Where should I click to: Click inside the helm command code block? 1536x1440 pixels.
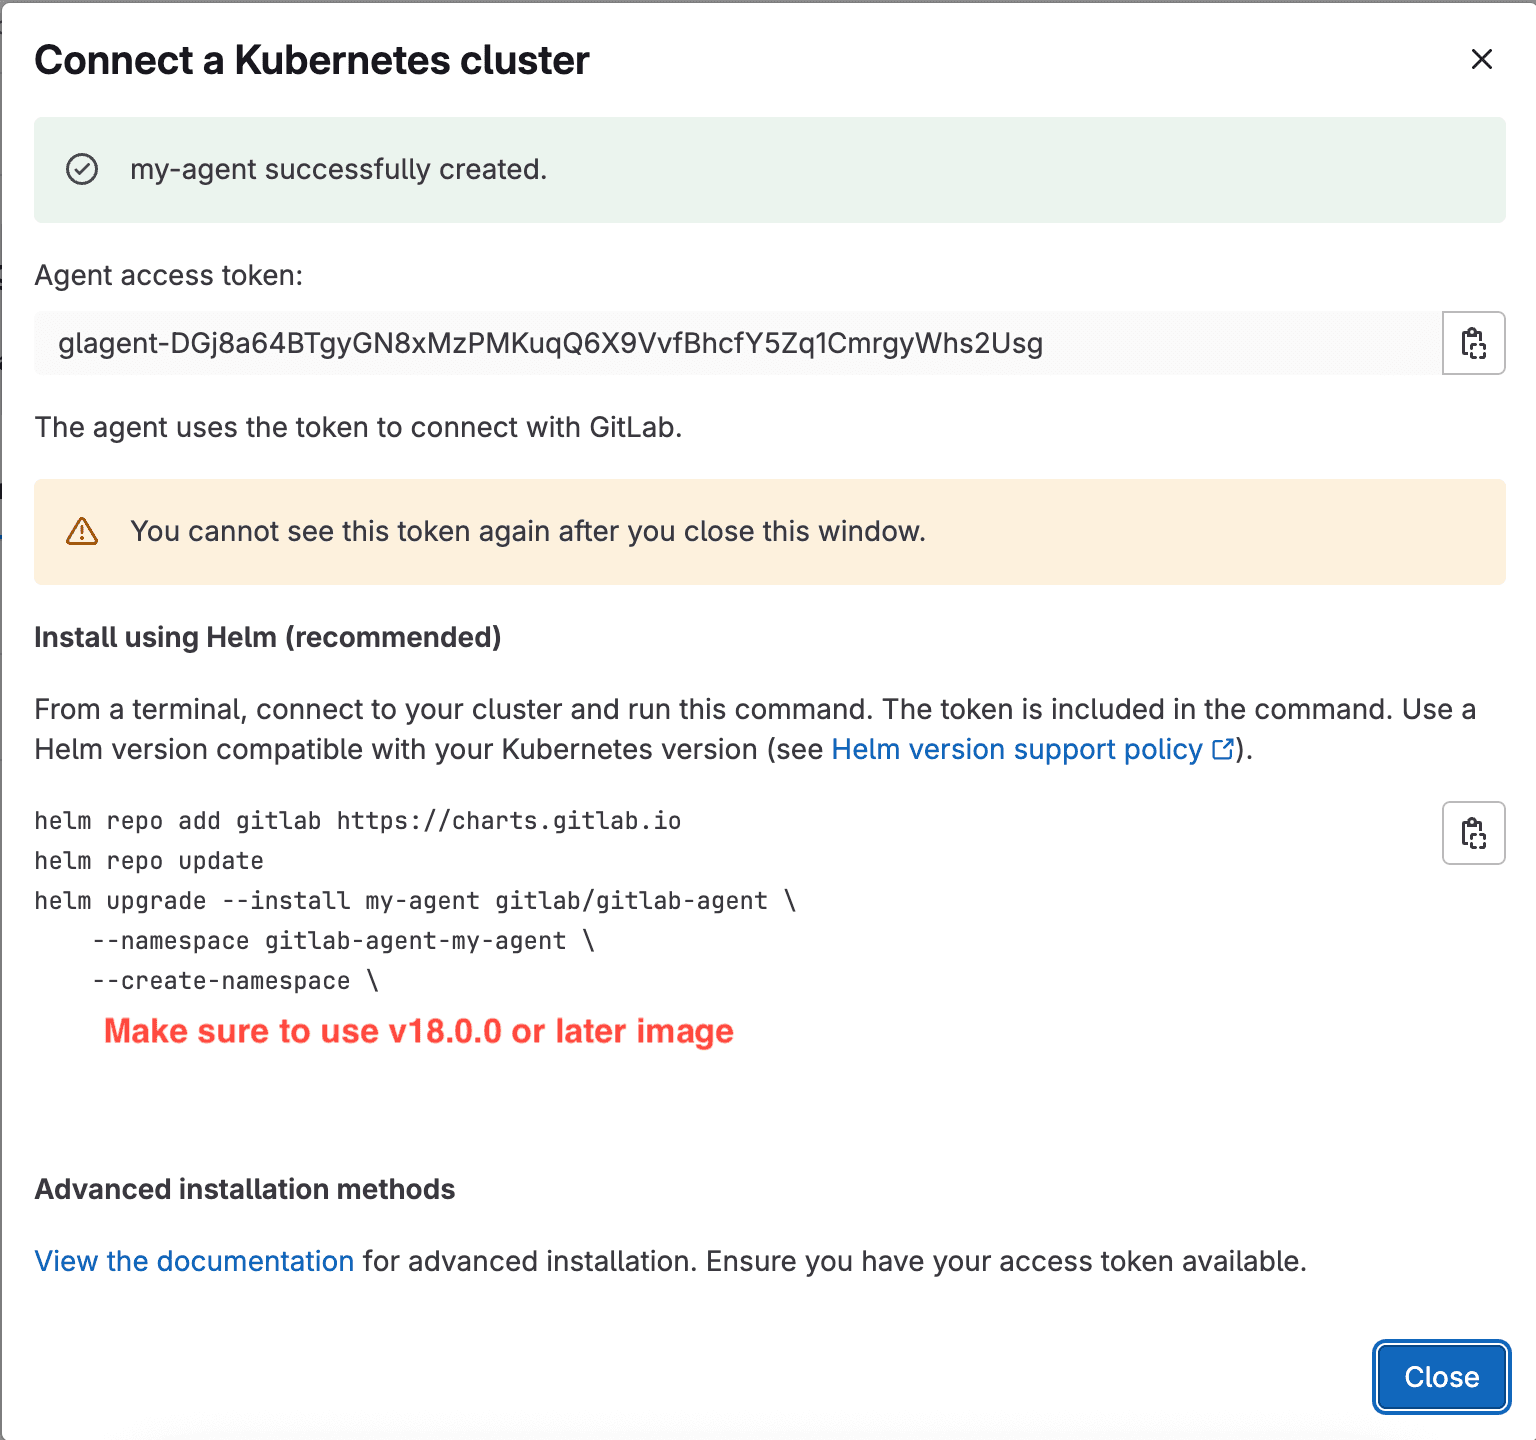[400, 900]
